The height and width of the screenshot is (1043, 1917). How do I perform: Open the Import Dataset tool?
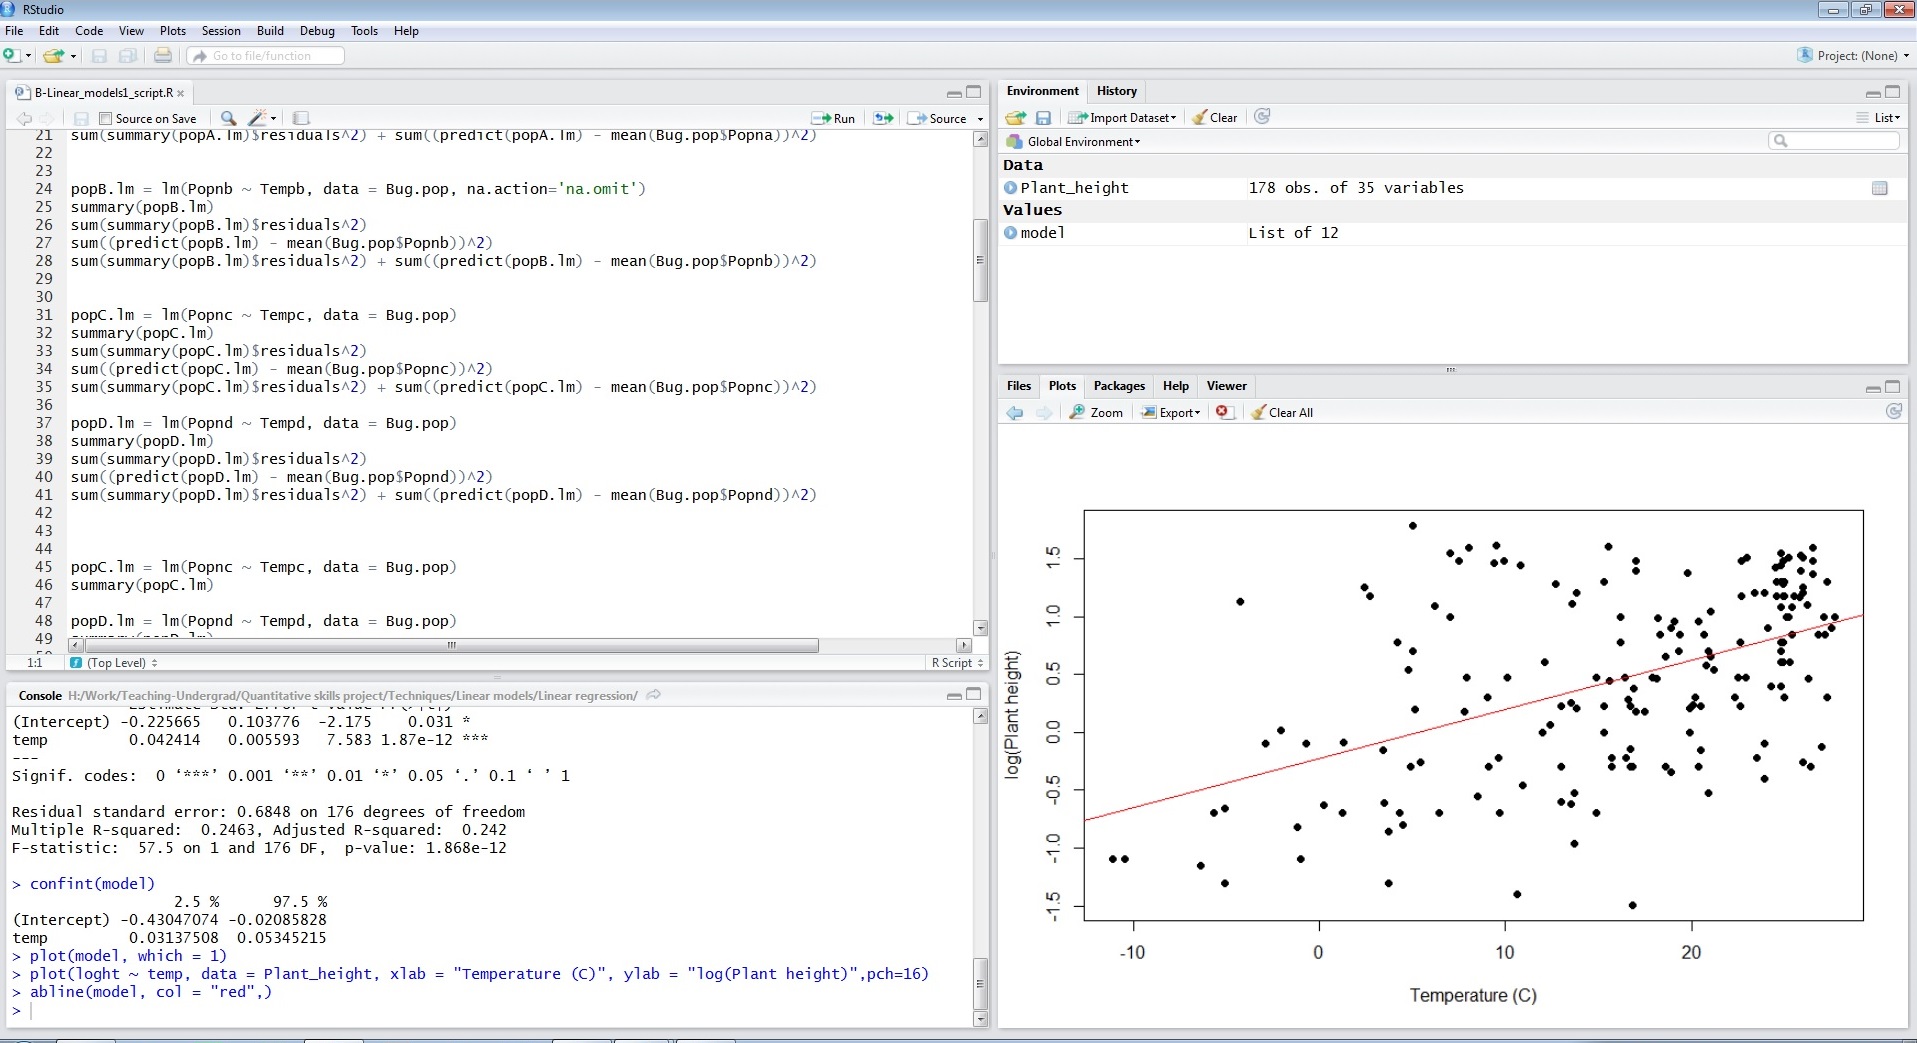click(1121, 117)
